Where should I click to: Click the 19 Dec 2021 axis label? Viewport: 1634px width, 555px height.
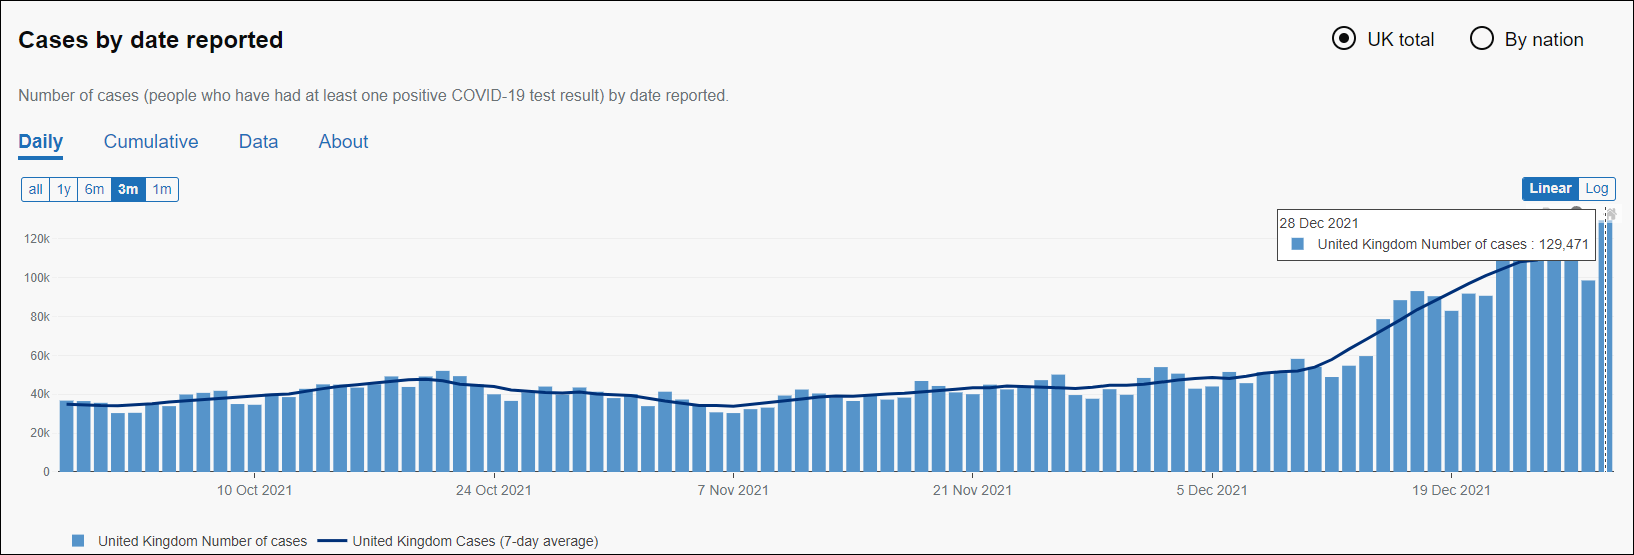(1451, 490)
